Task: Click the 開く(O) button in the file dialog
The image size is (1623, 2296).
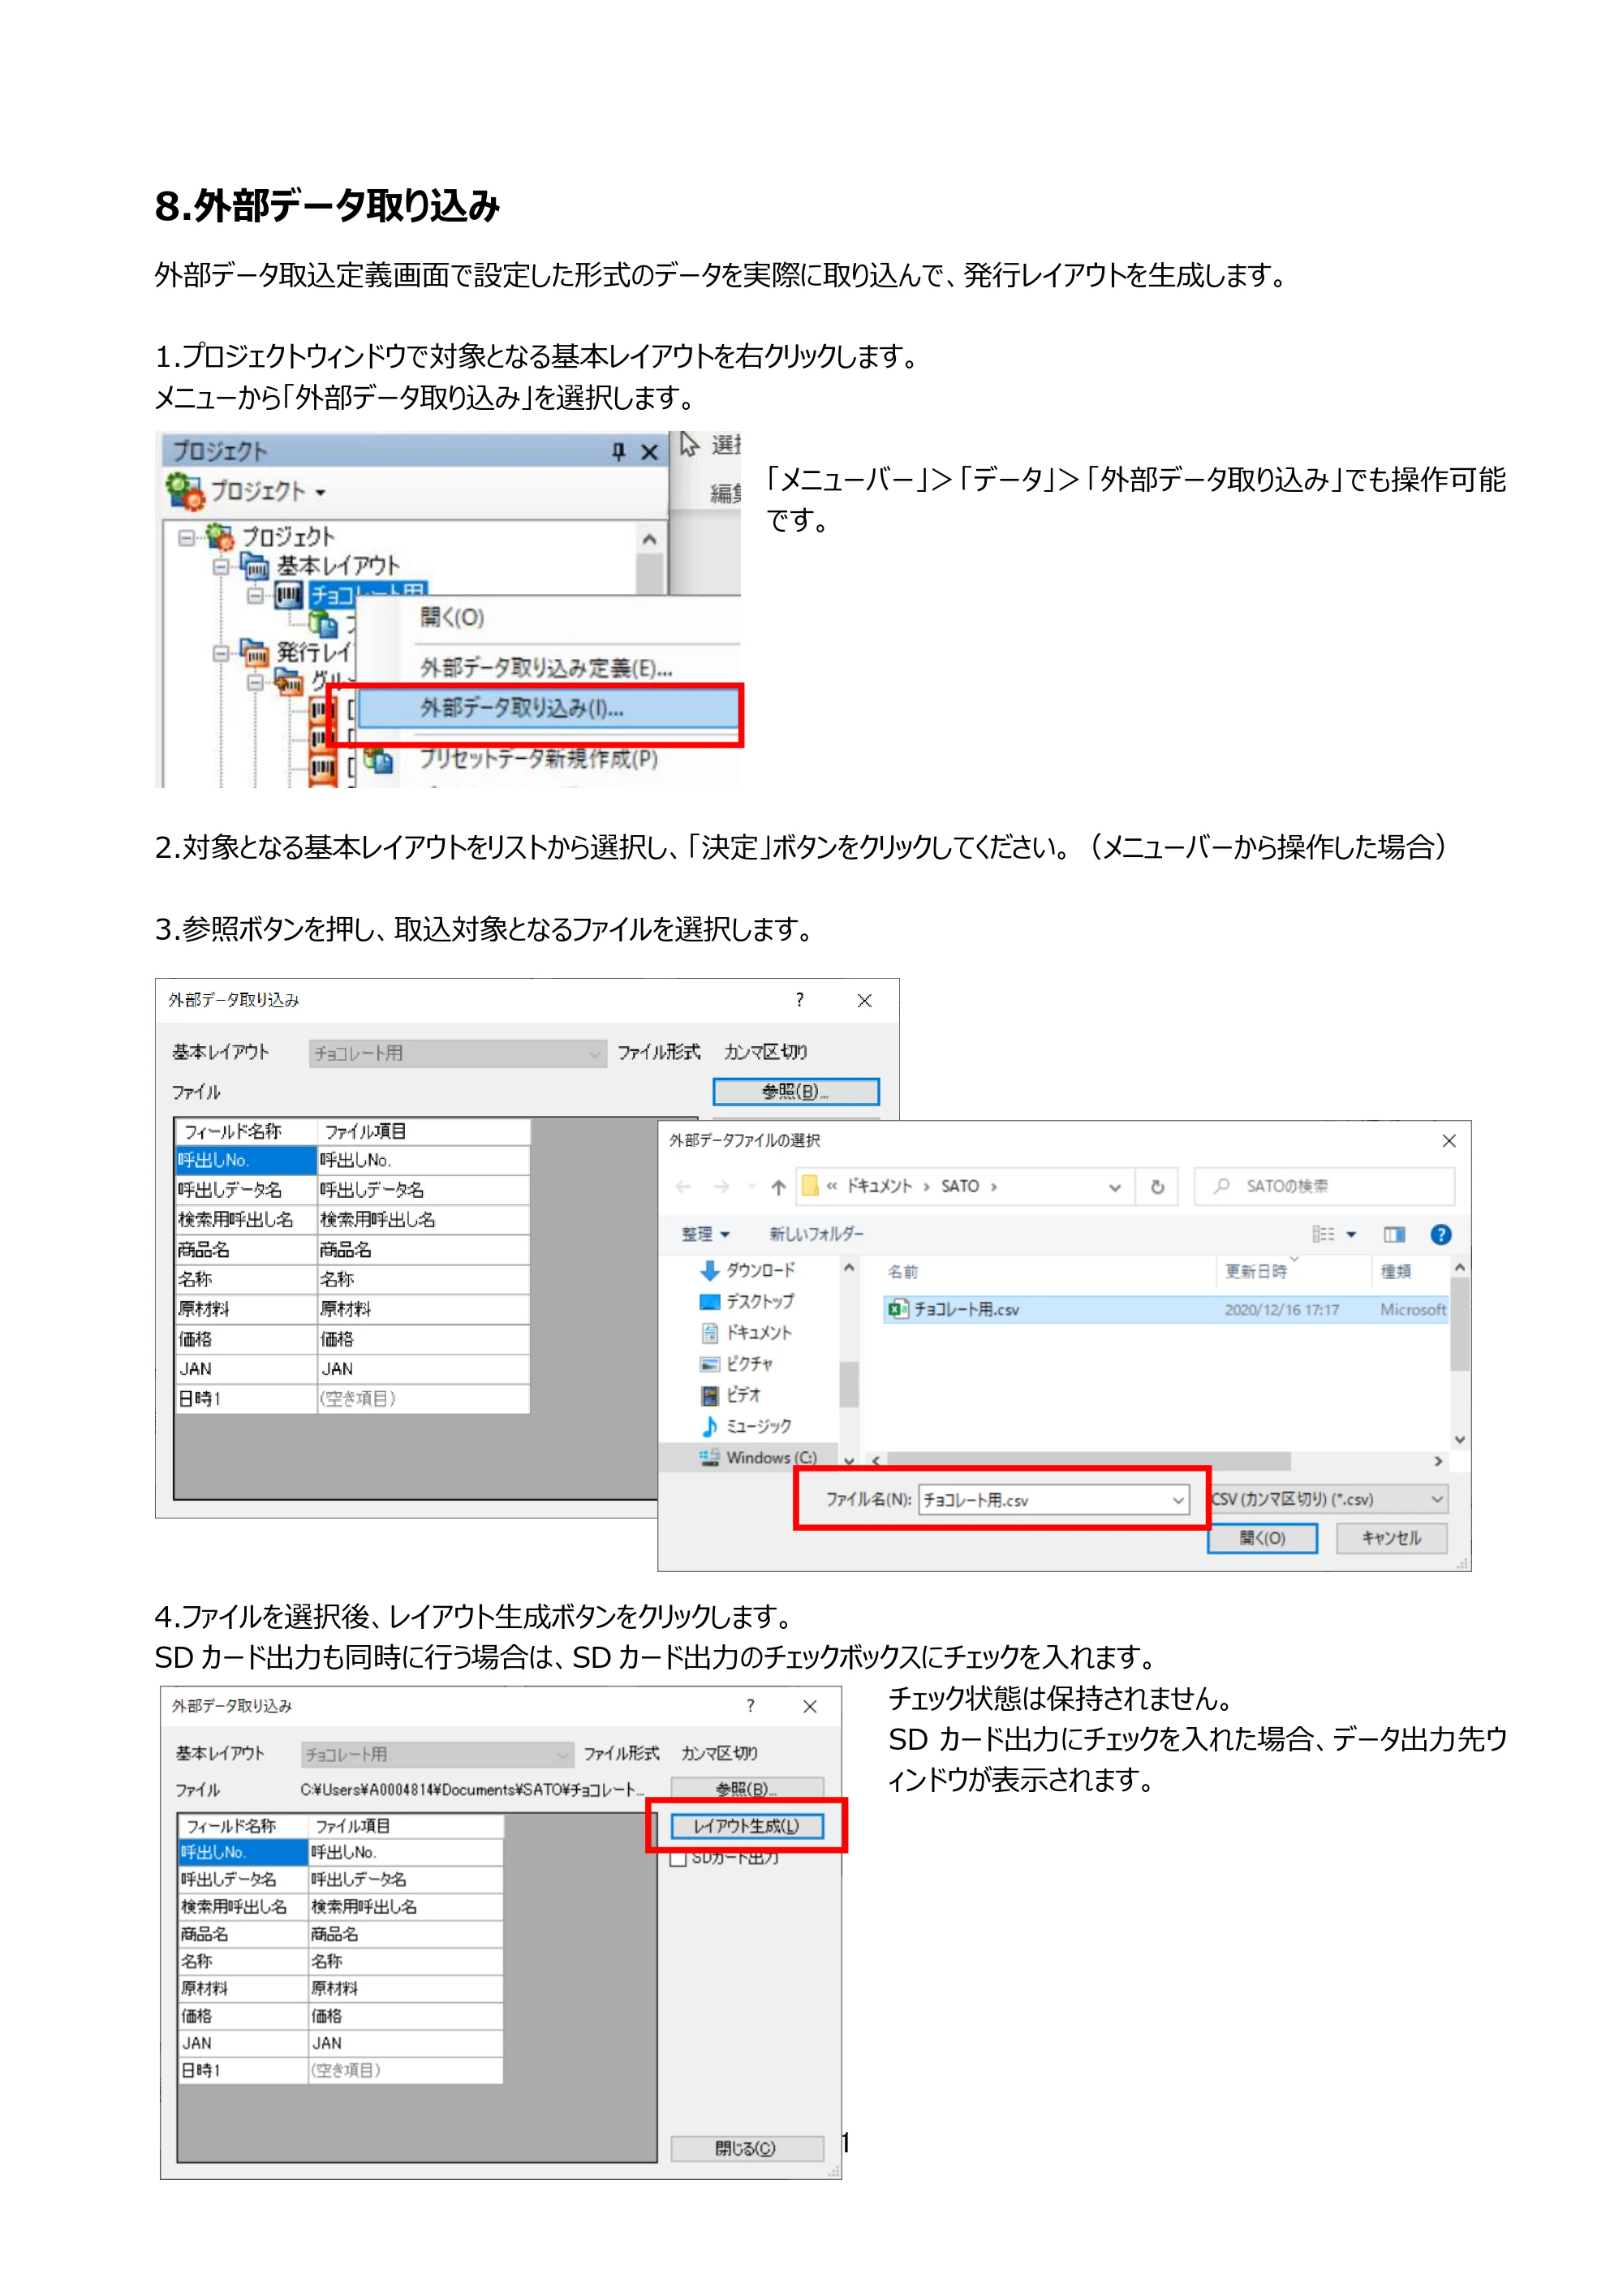Action: pos(1262,1538)
